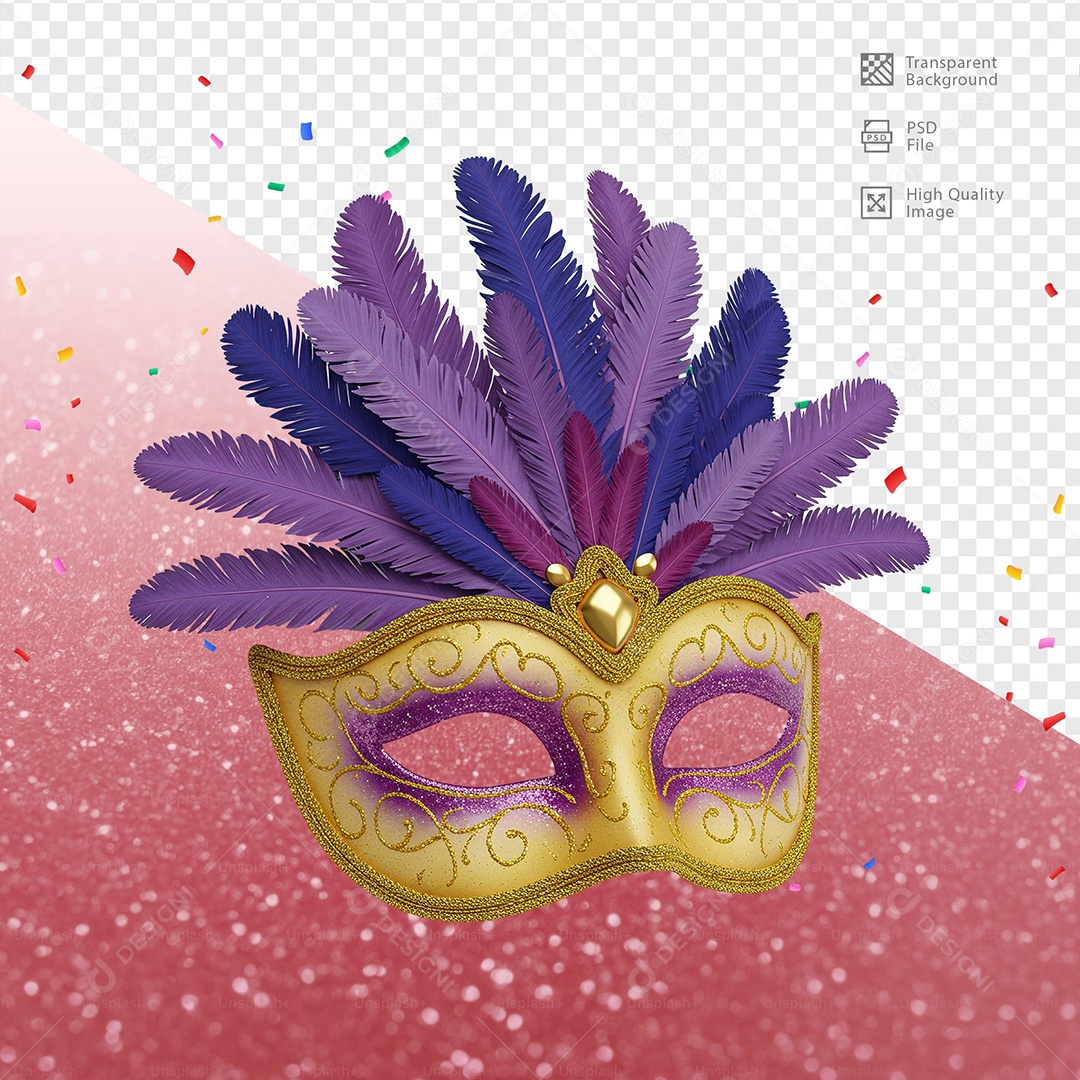
Task: Select the "Transparent Background" text label
Action: 951,71
